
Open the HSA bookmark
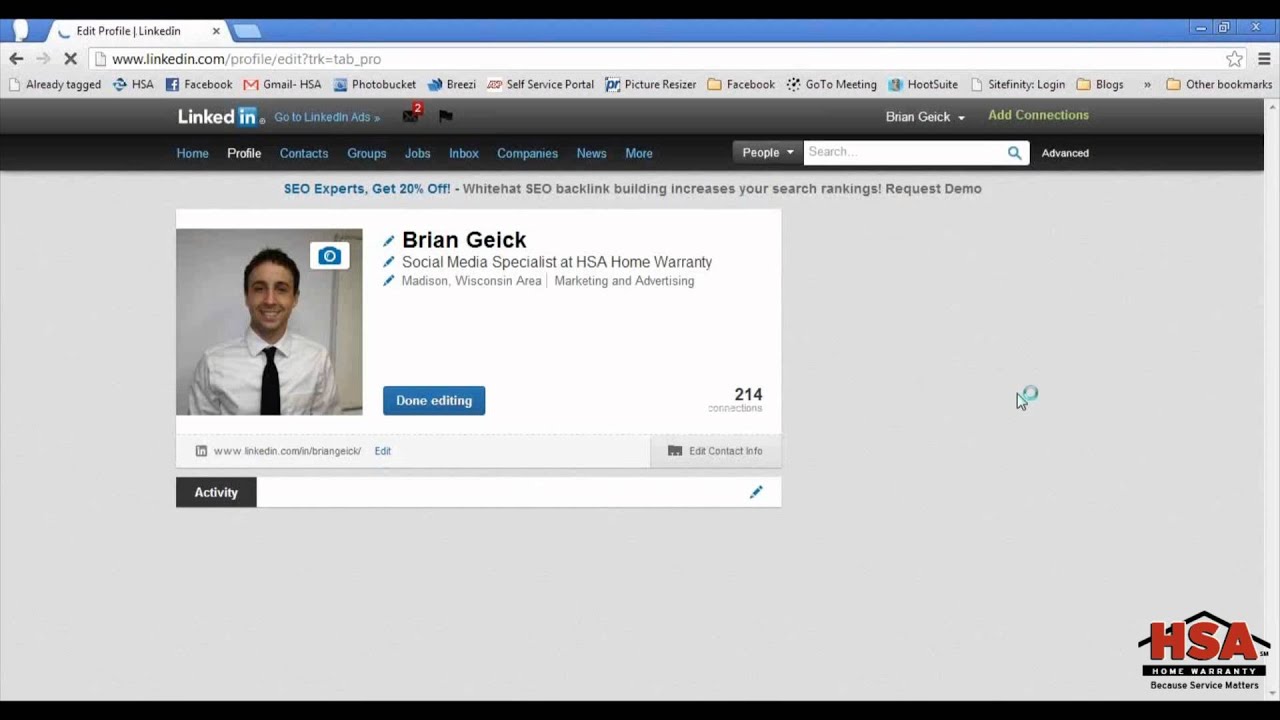click(x=133, y=85)
